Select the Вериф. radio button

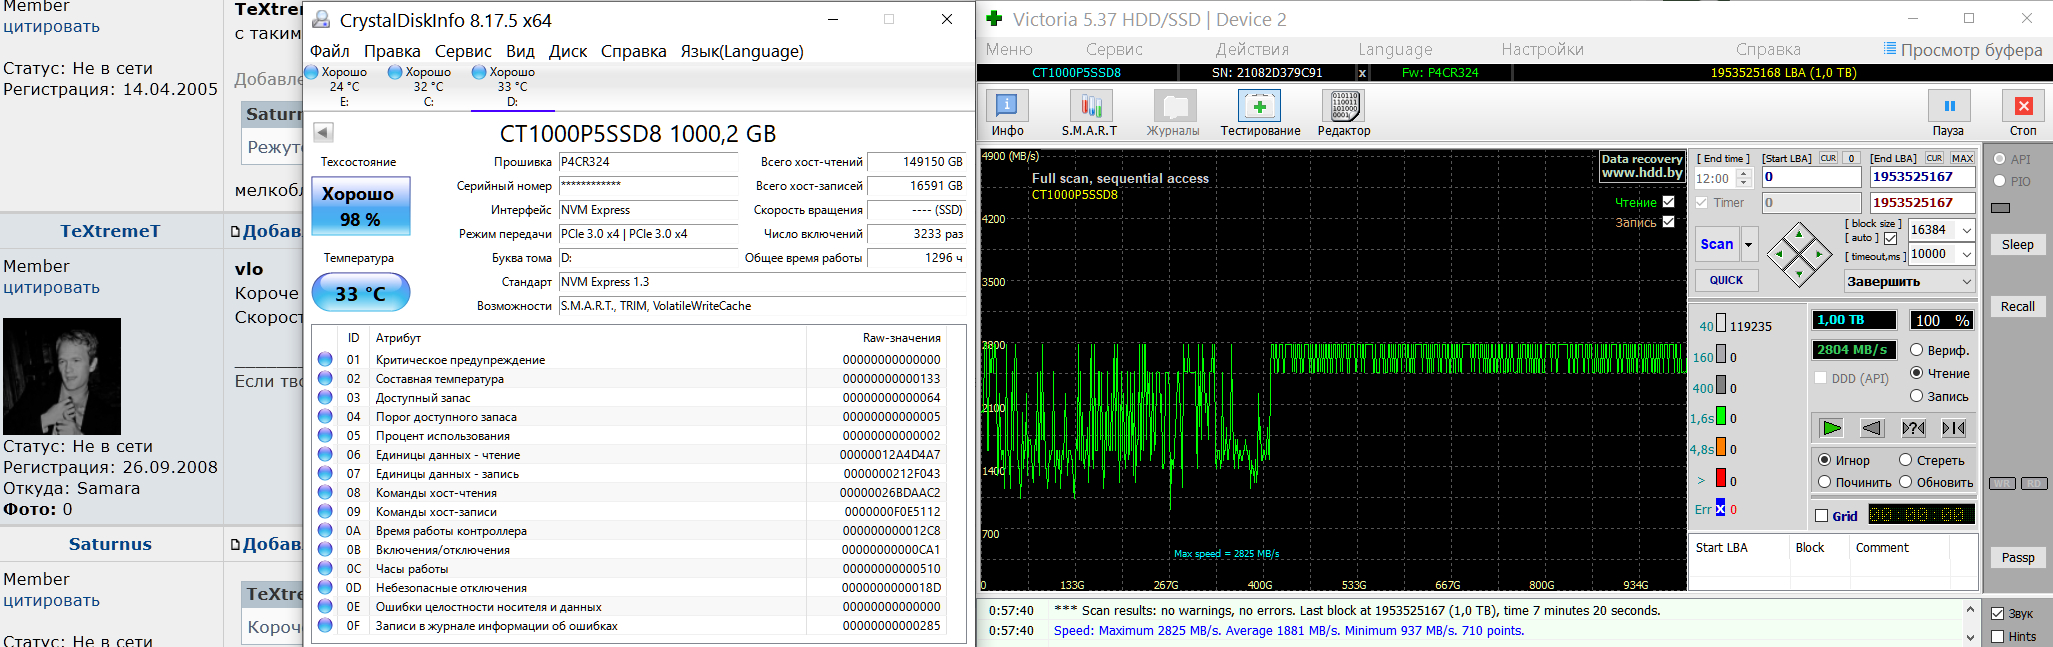[x=1916, y=350]
